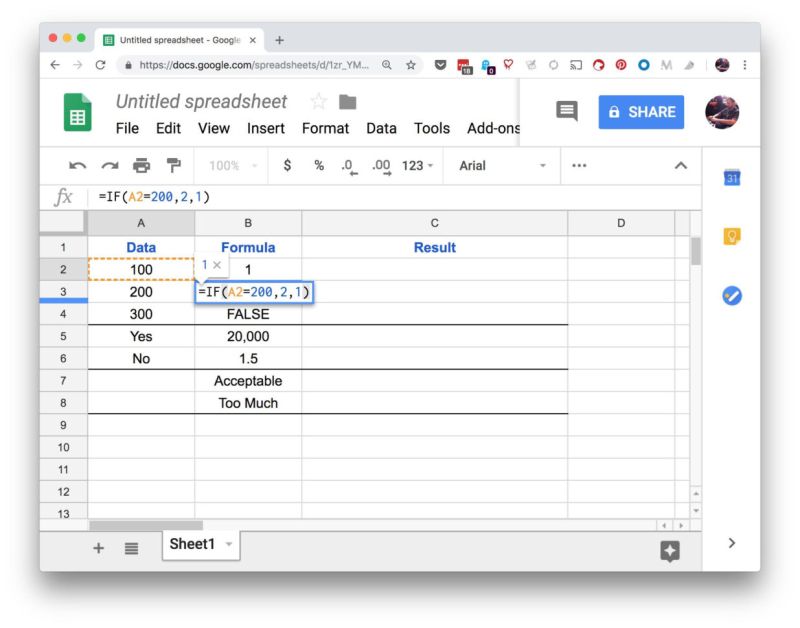The width and height of the screenshot is (800, 628).
Task: Open Google Keep side panel
Action: [731, 237]
